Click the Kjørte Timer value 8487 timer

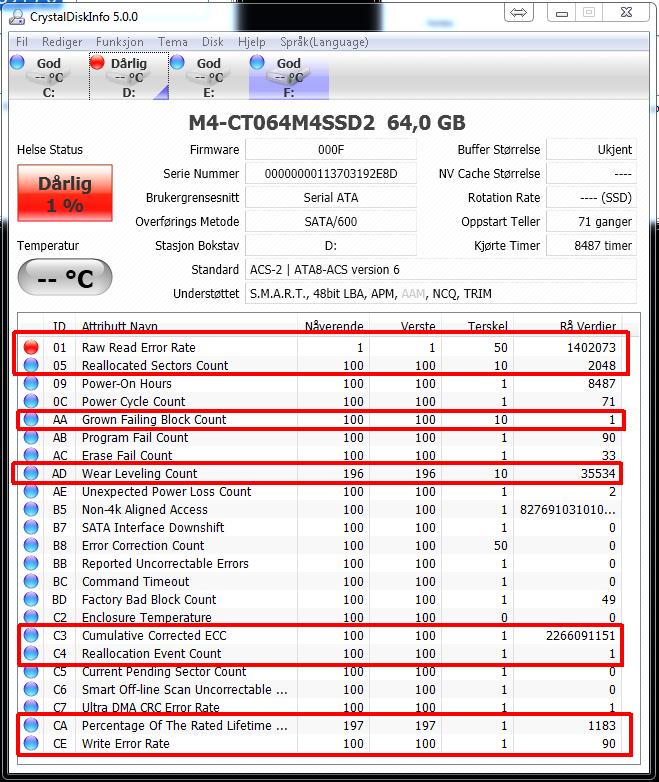click(592, 245)
